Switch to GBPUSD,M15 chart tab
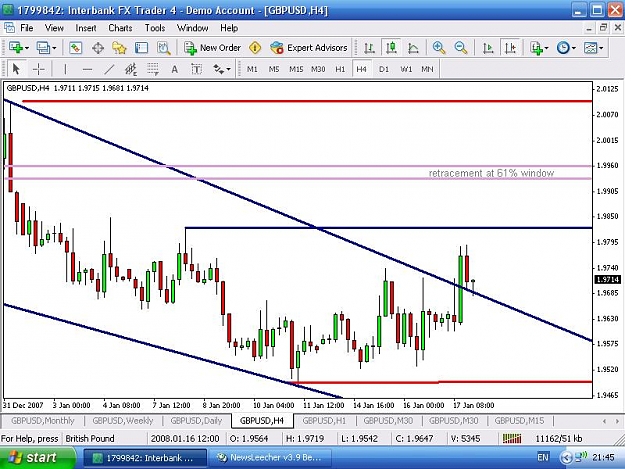The height and width of the screenshot is (469, 625). point(519,421)
